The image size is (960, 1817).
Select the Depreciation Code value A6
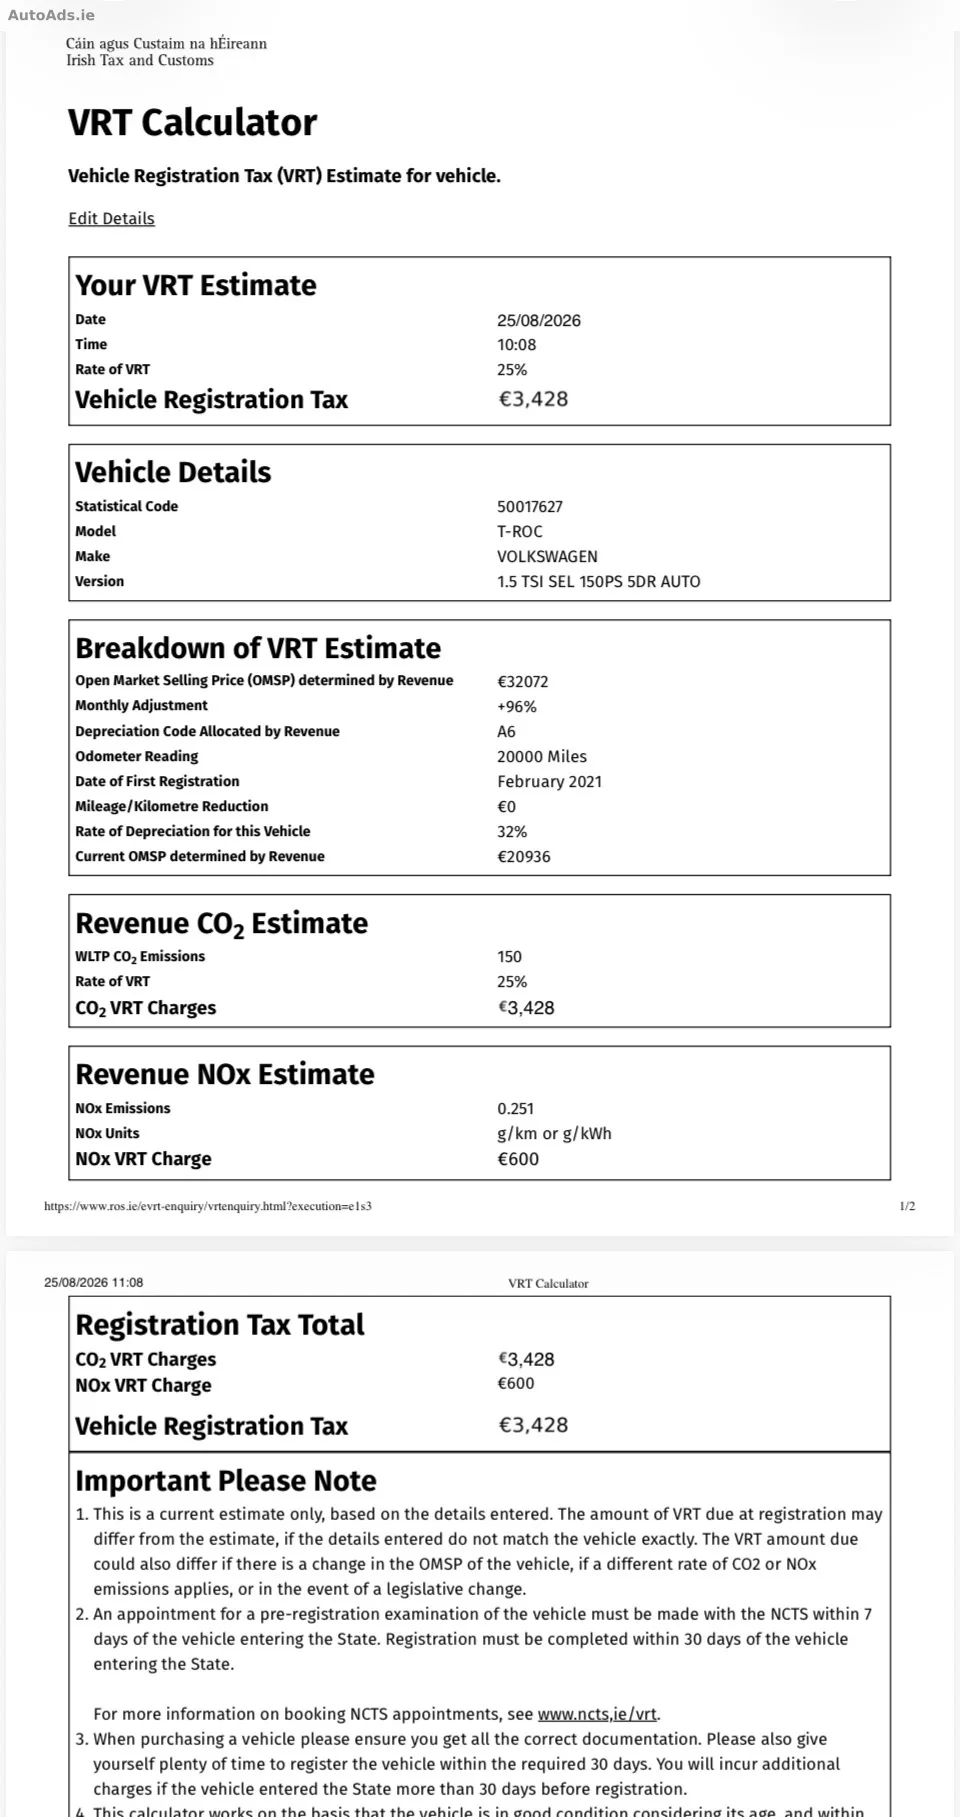(x=507, y=731)
